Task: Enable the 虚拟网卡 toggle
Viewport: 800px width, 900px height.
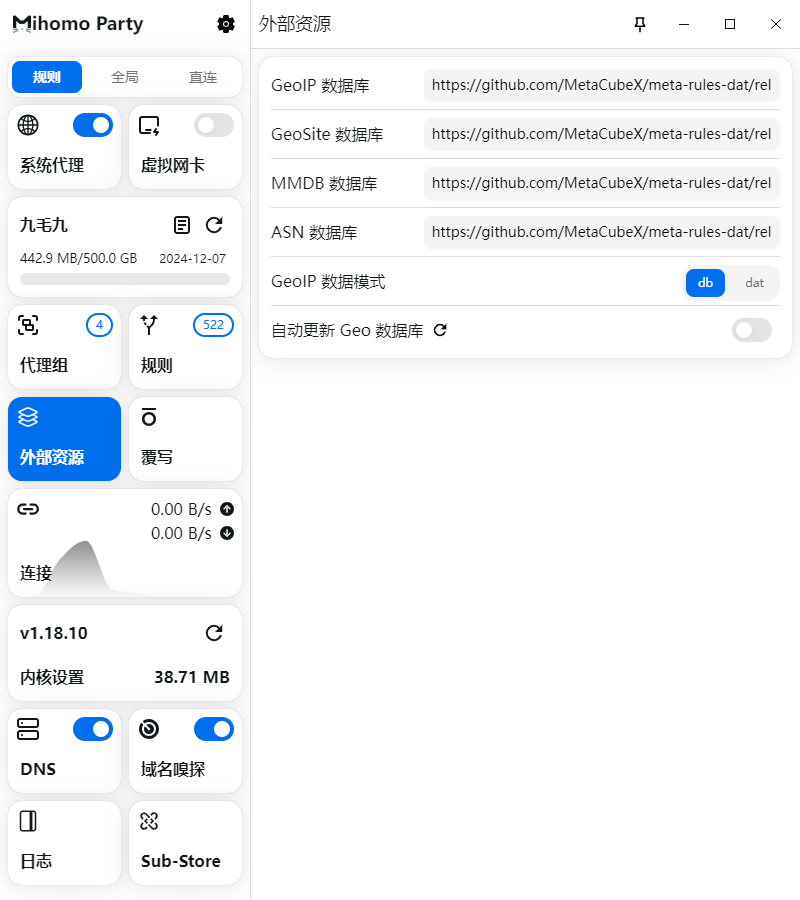Action: [x=214, y=125]
